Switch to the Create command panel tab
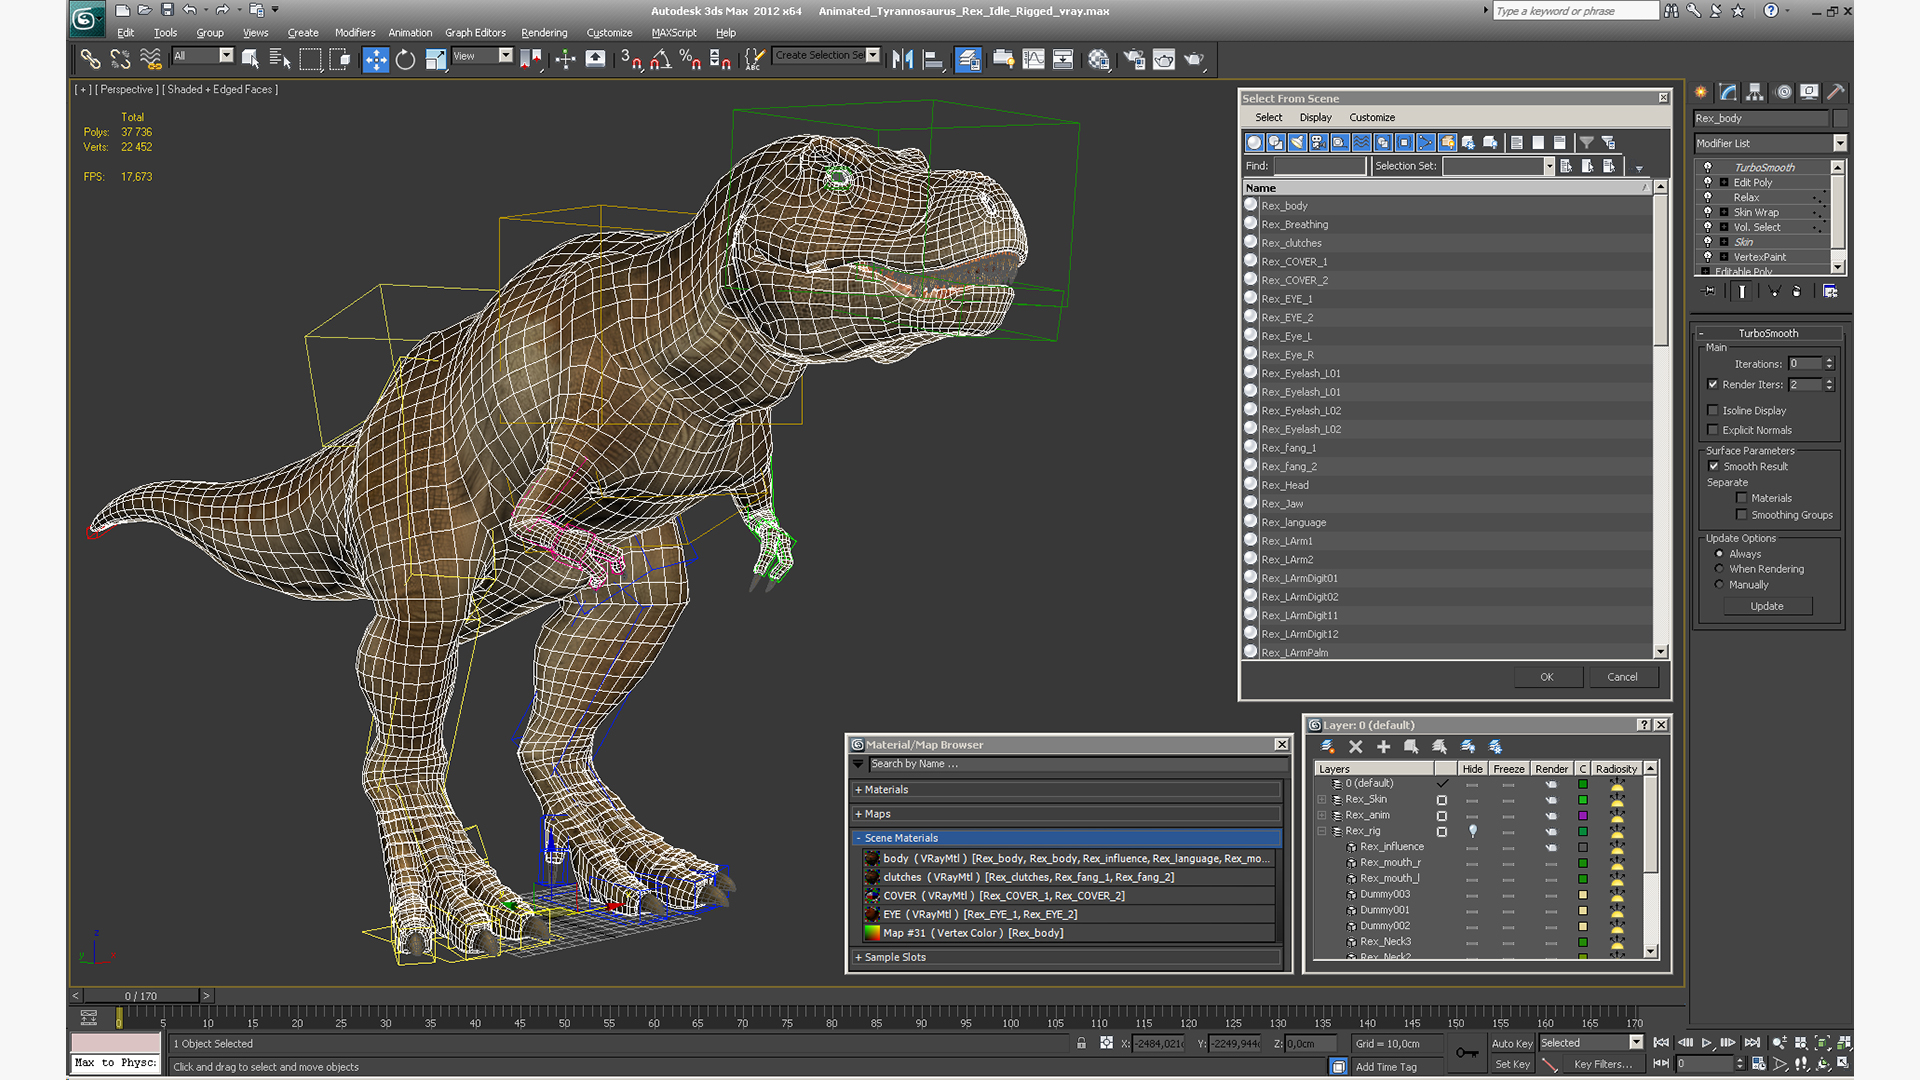 point(1701,92)
